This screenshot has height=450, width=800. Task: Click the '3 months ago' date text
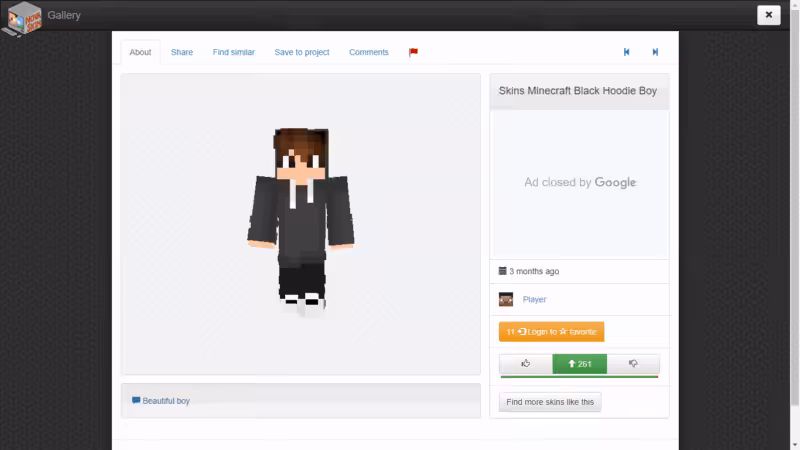[534, 271]
